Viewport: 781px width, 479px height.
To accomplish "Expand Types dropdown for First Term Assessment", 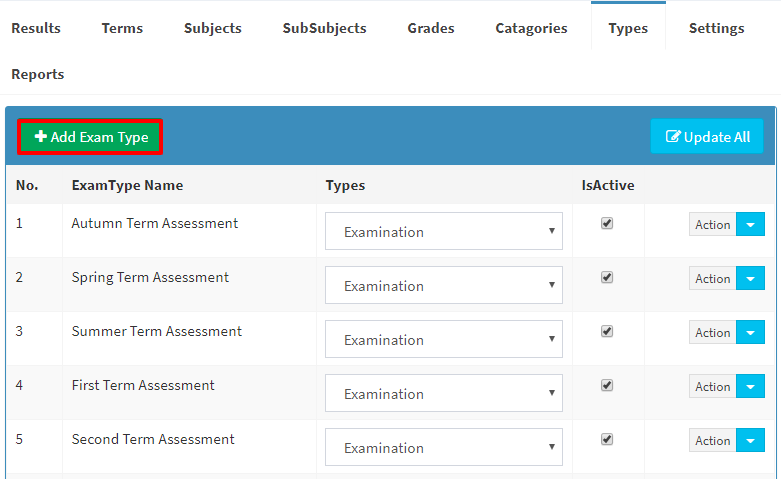I will point(444,393).
